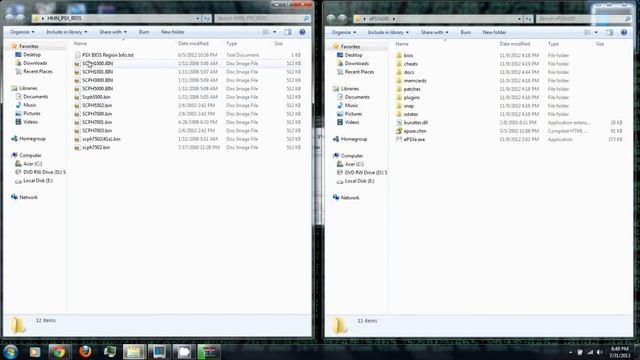Sort by Date modified in right window
This screenshot has width=640, height=360.
pos(515,44)
